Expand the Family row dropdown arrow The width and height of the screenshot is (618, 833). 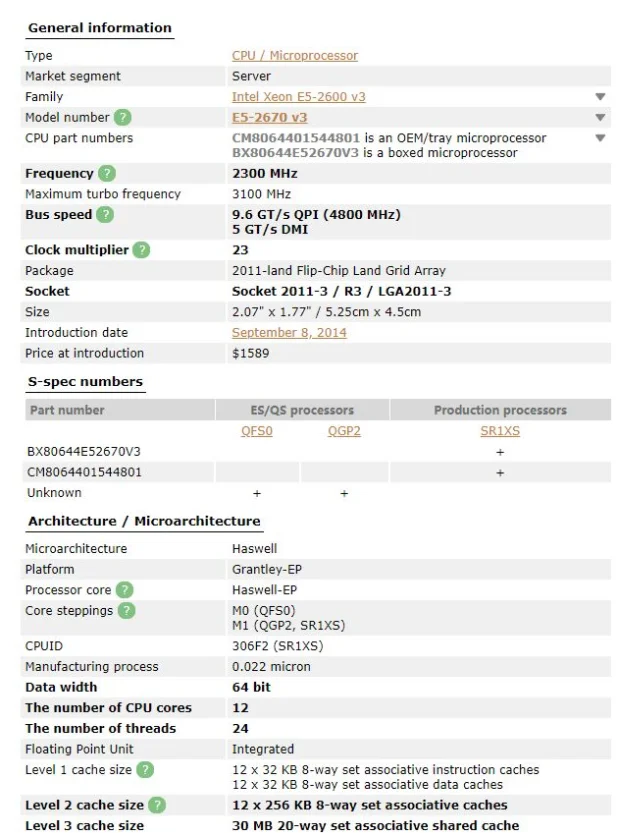coord(600,97)
